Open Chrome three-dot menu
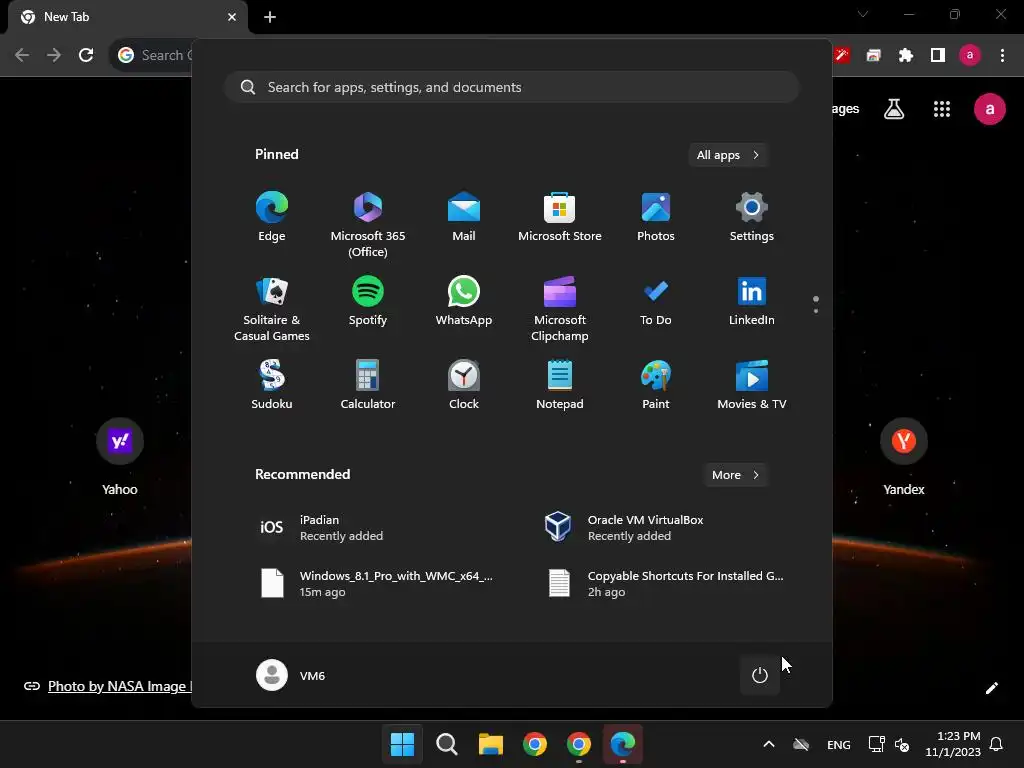 (1002, 56)
